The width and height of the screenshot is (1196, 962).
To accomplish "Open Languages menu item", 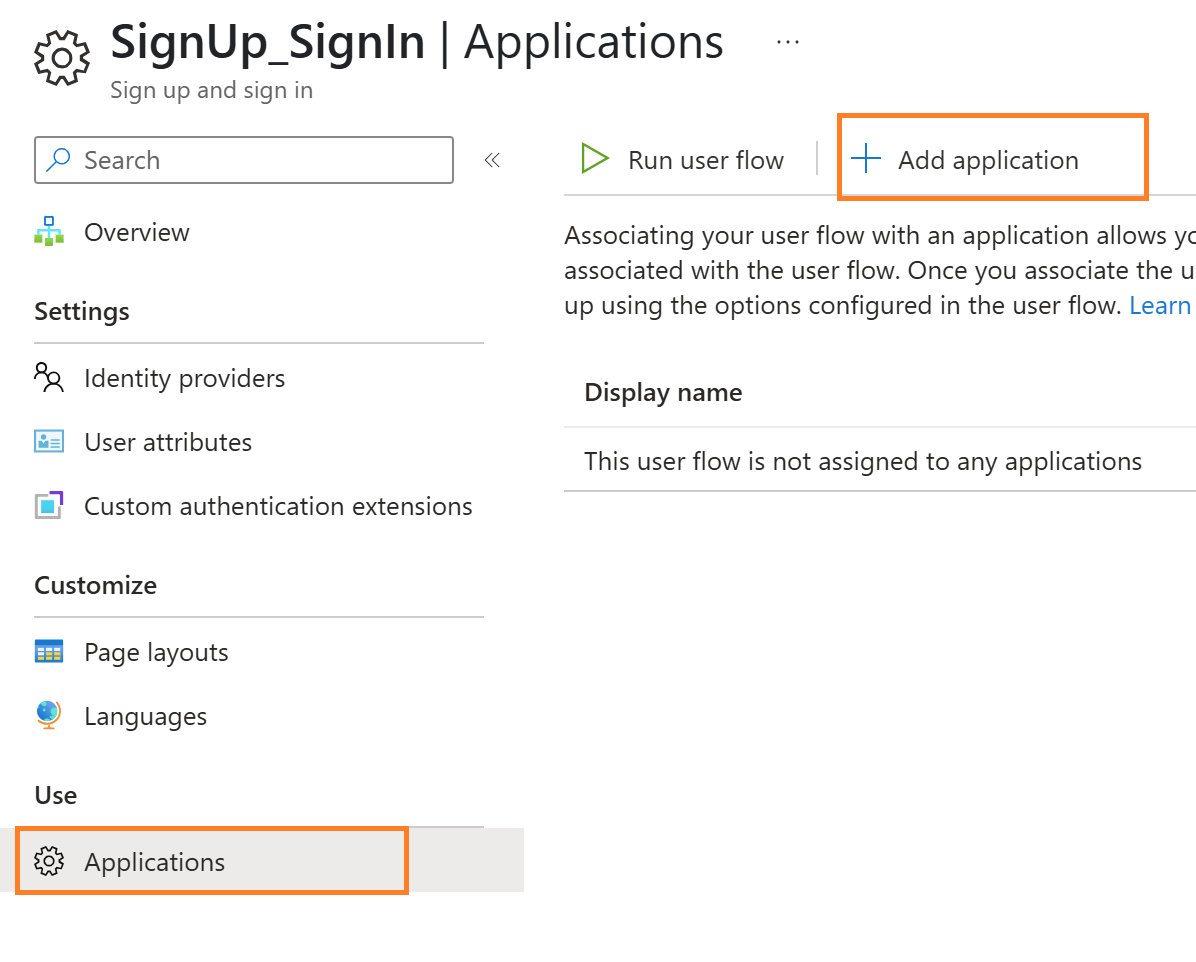I will [146, 717].
